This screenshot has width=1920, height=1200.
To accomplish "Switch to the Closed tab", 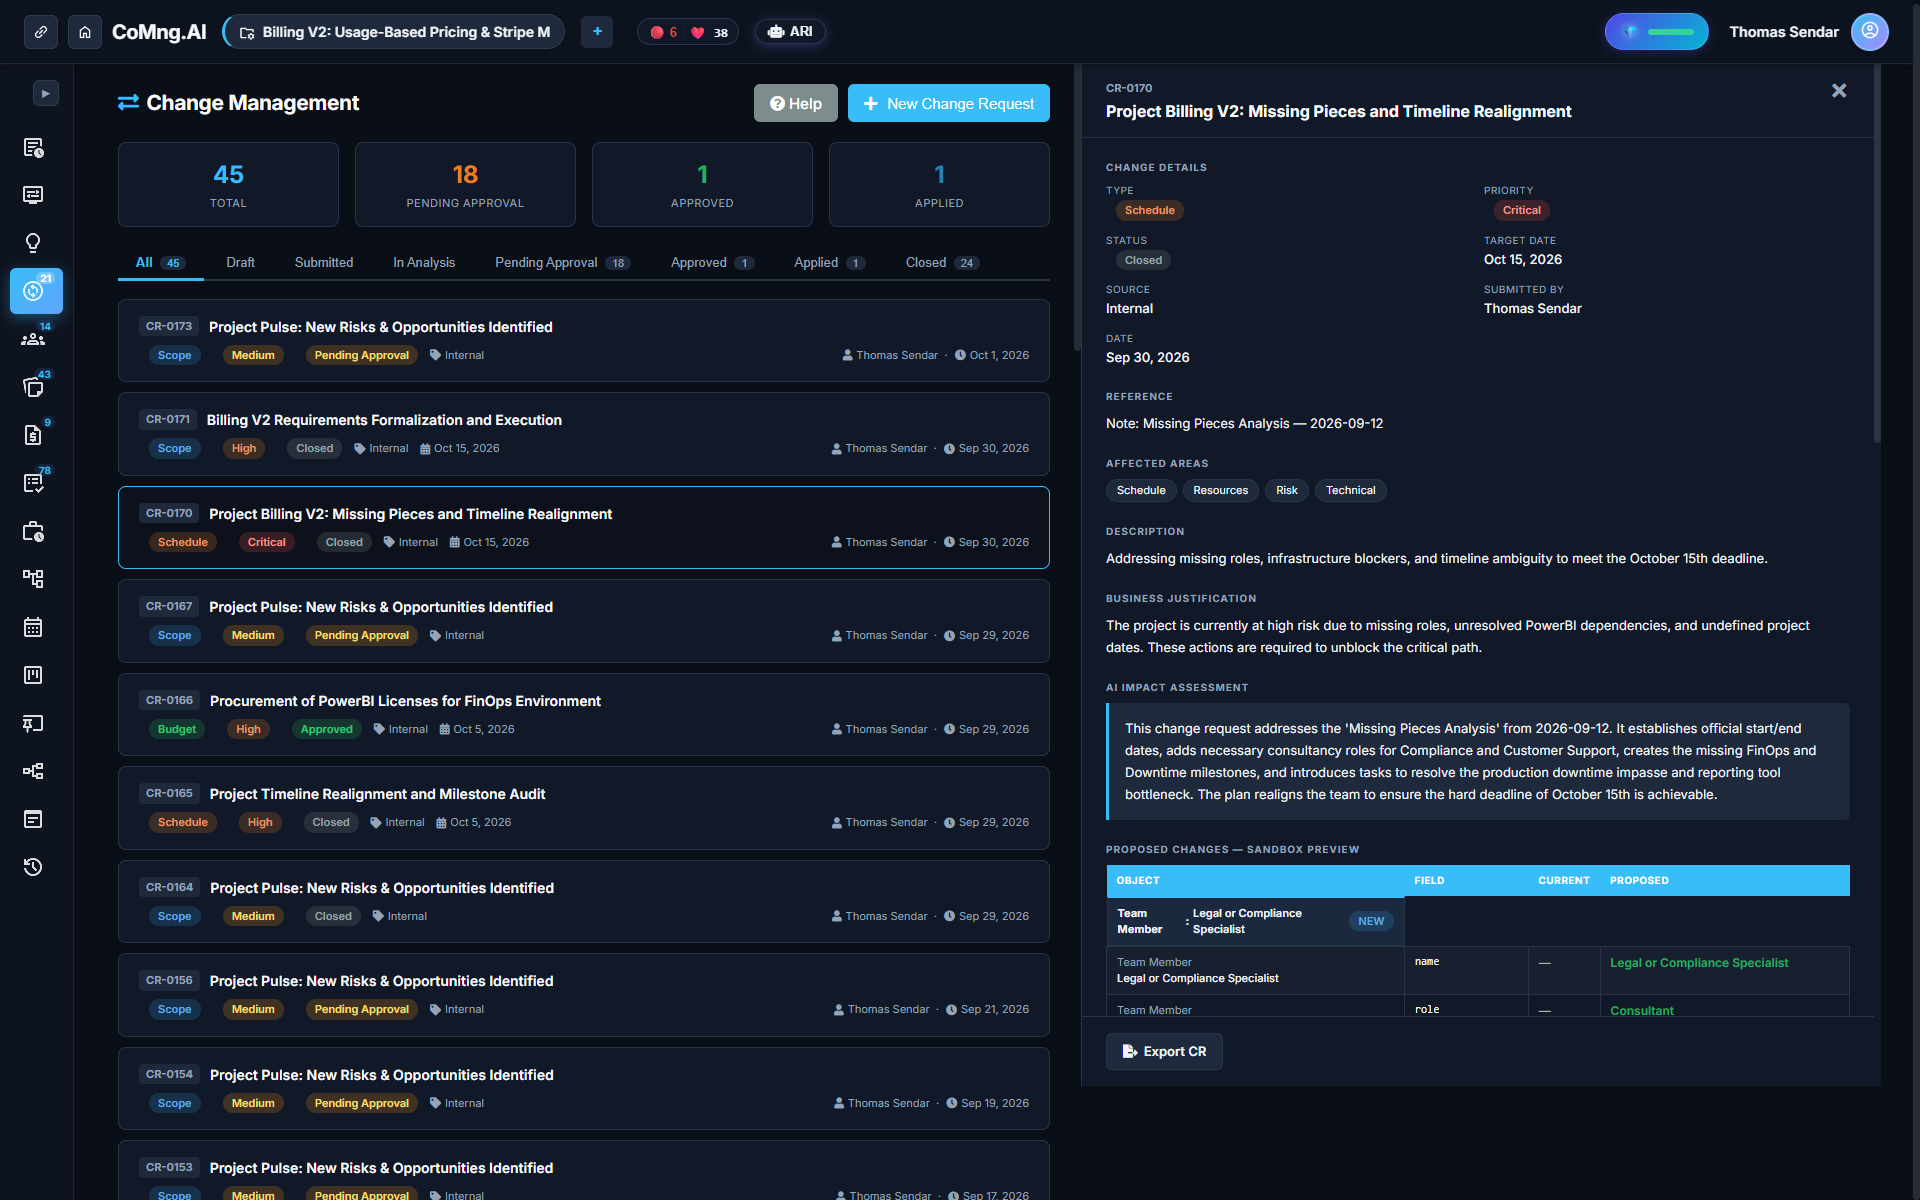I will click(942, 263).
